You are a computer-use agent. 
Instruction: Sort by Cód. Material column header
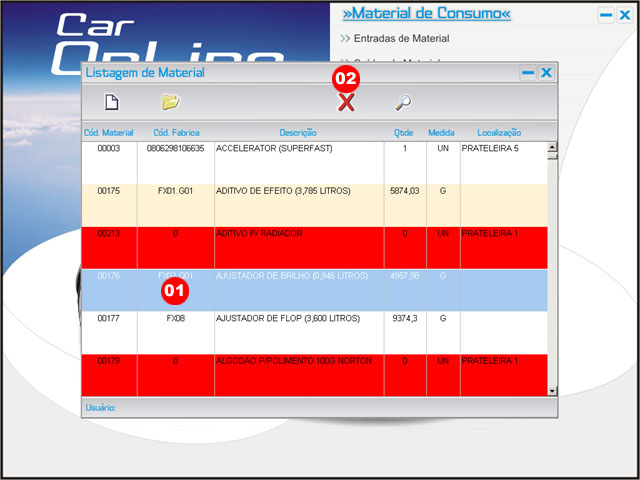[109, 132]
